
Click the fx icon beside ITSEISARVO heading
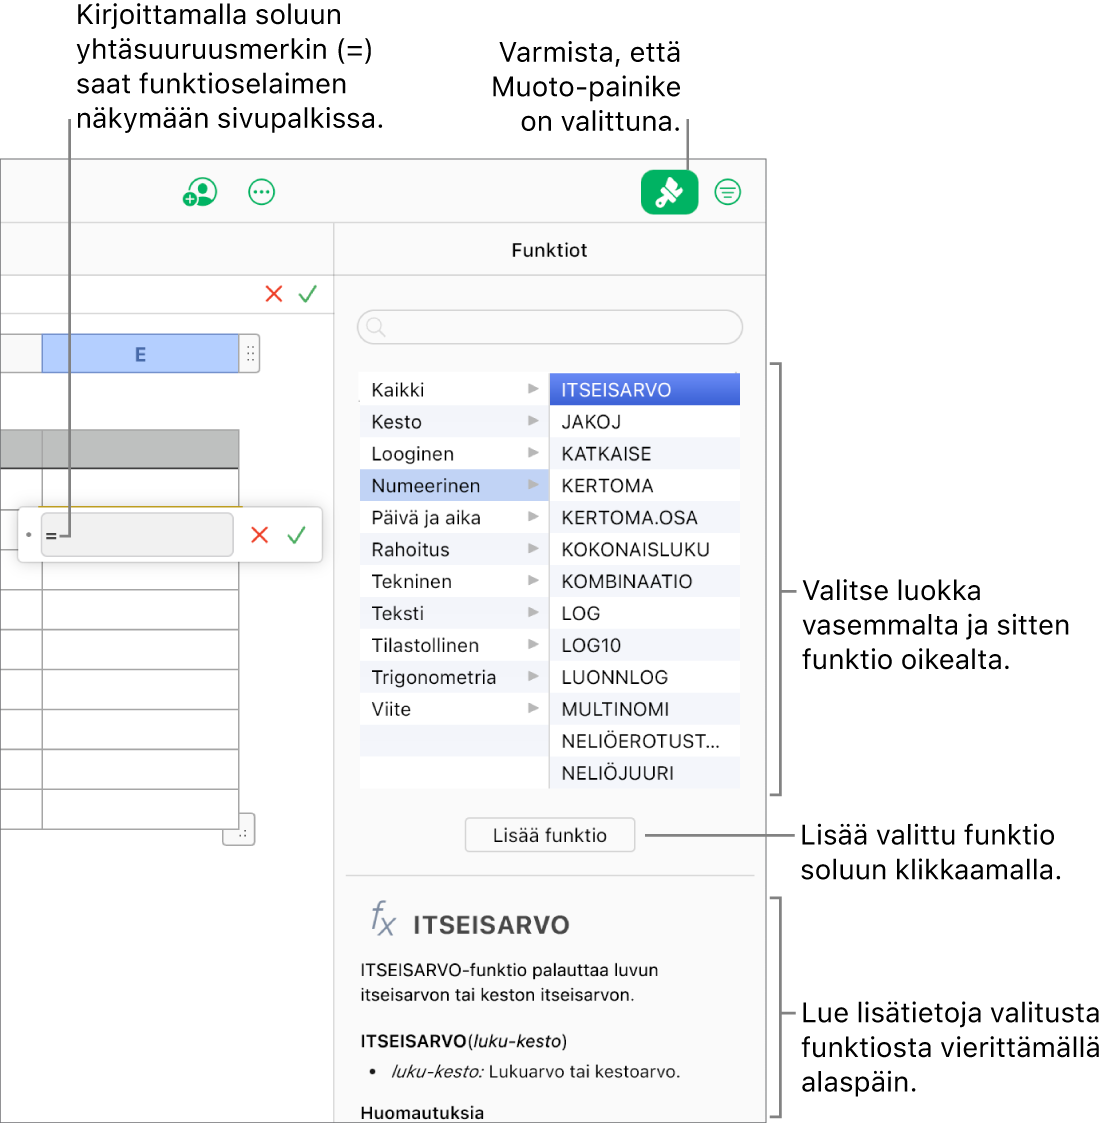(383, 919)
